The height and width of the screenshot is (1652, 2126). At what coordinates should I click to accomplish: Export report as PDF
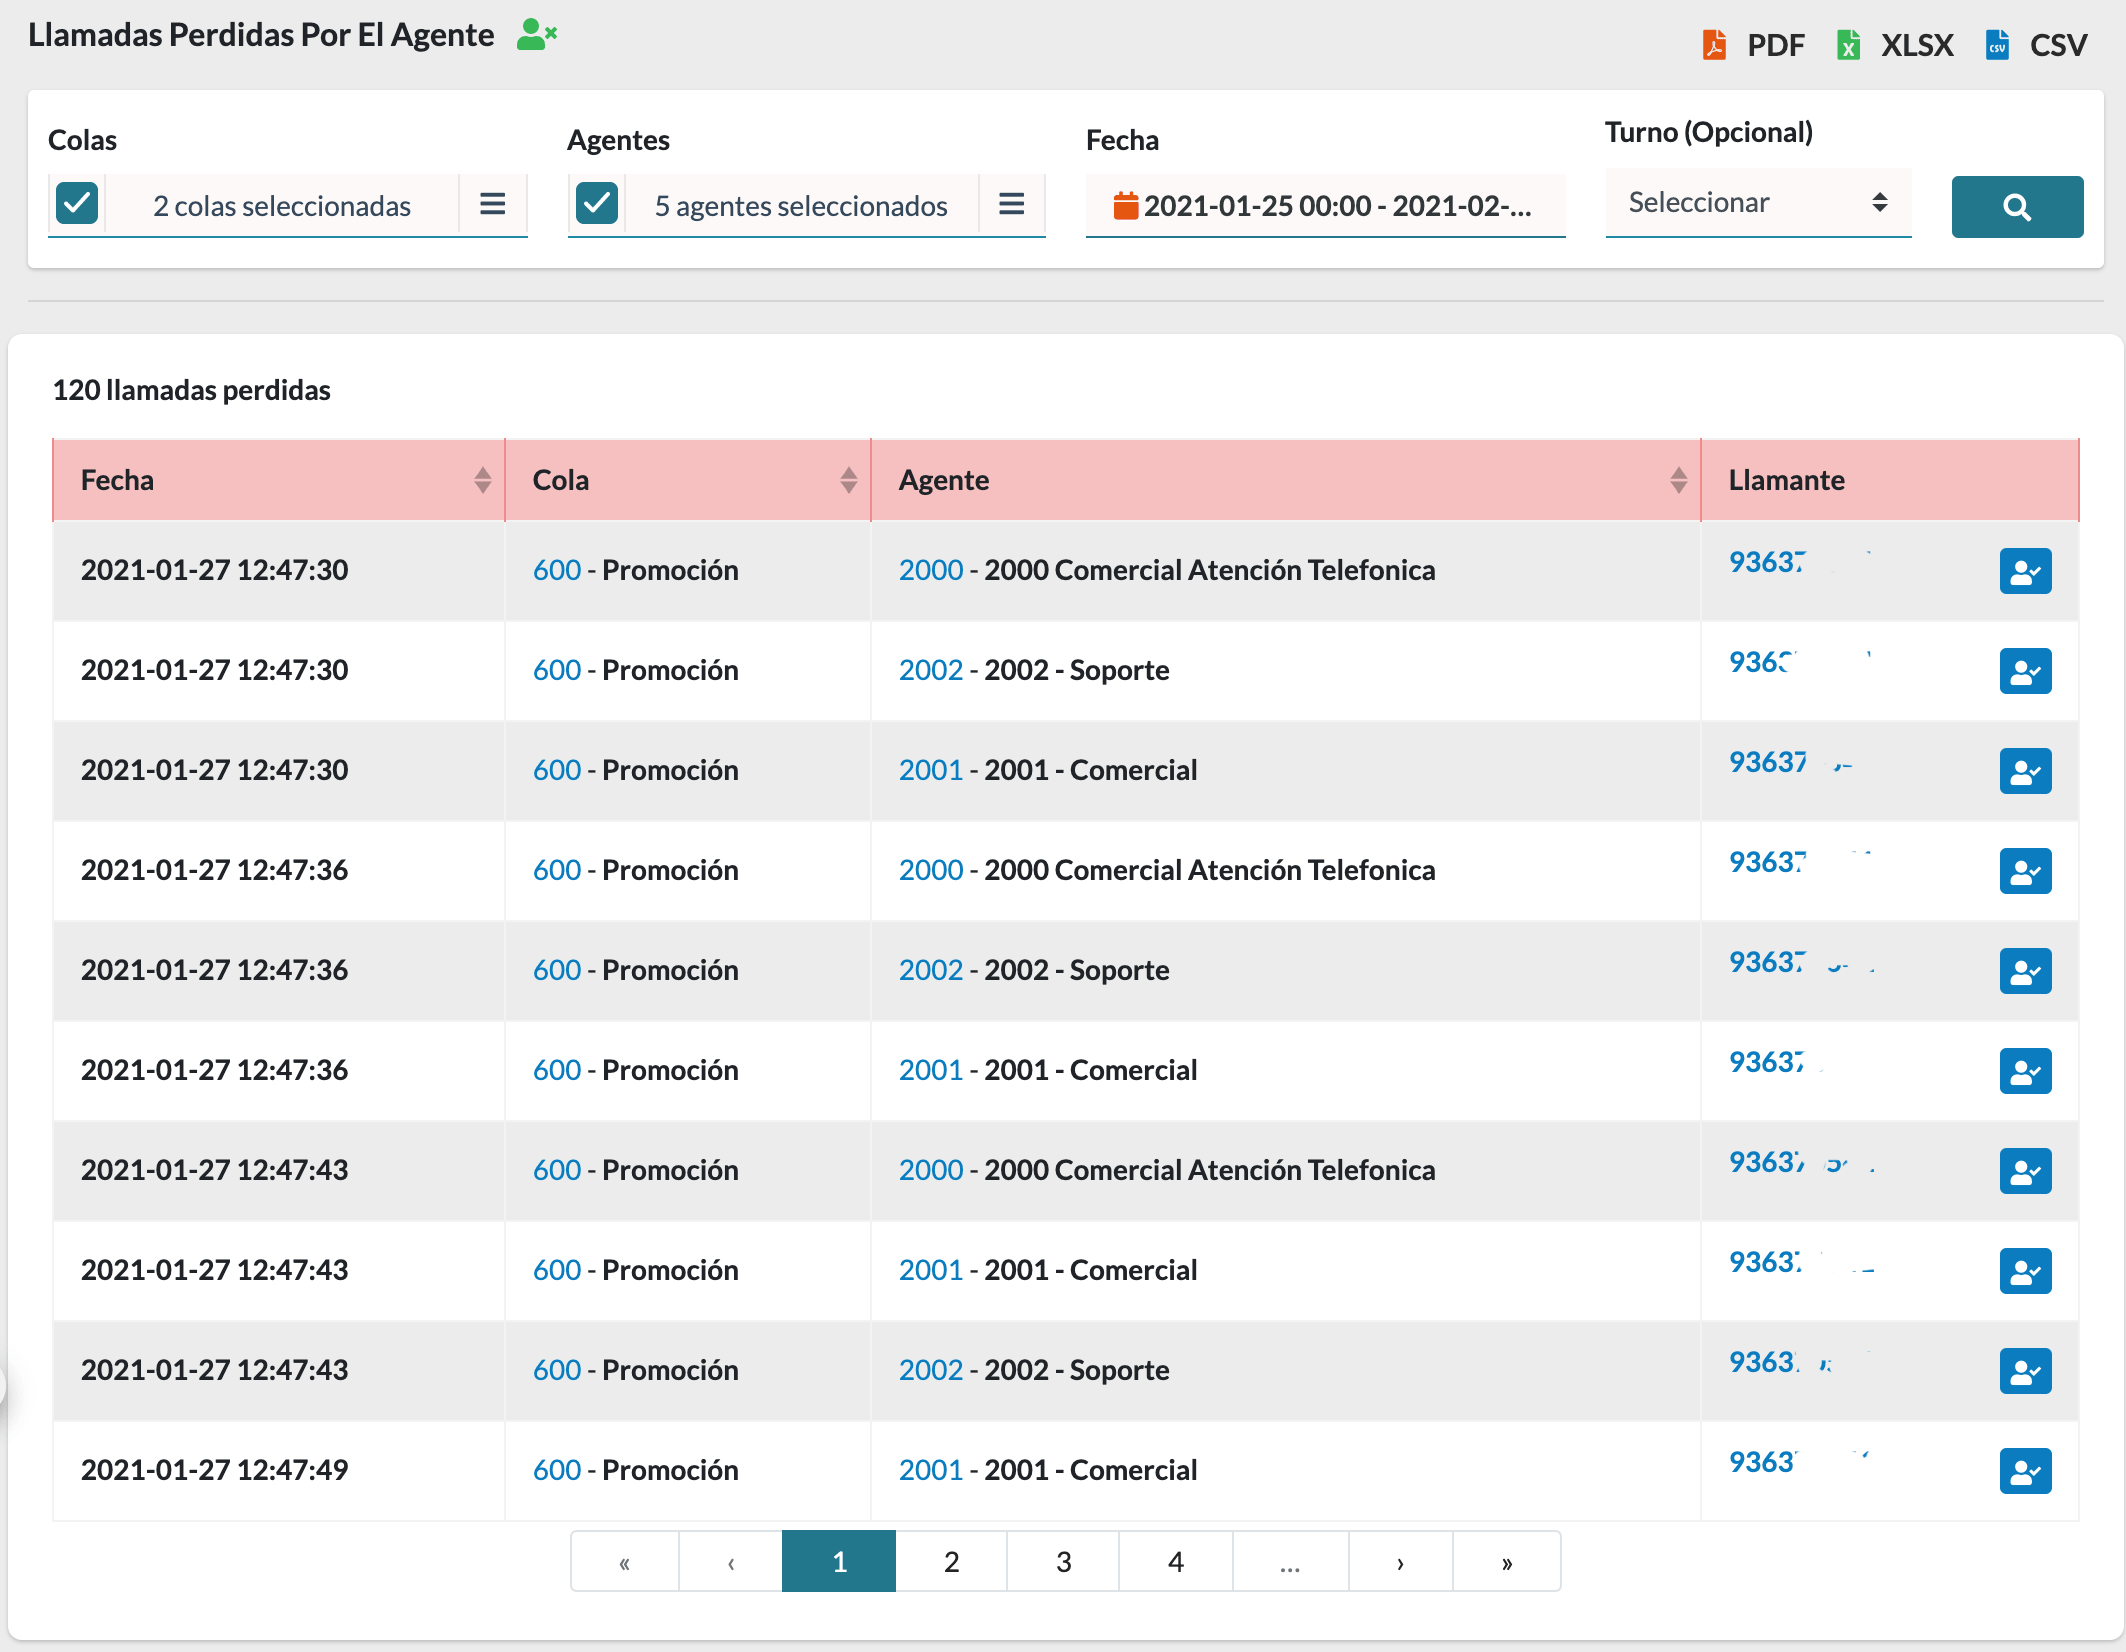(1753, 45)
